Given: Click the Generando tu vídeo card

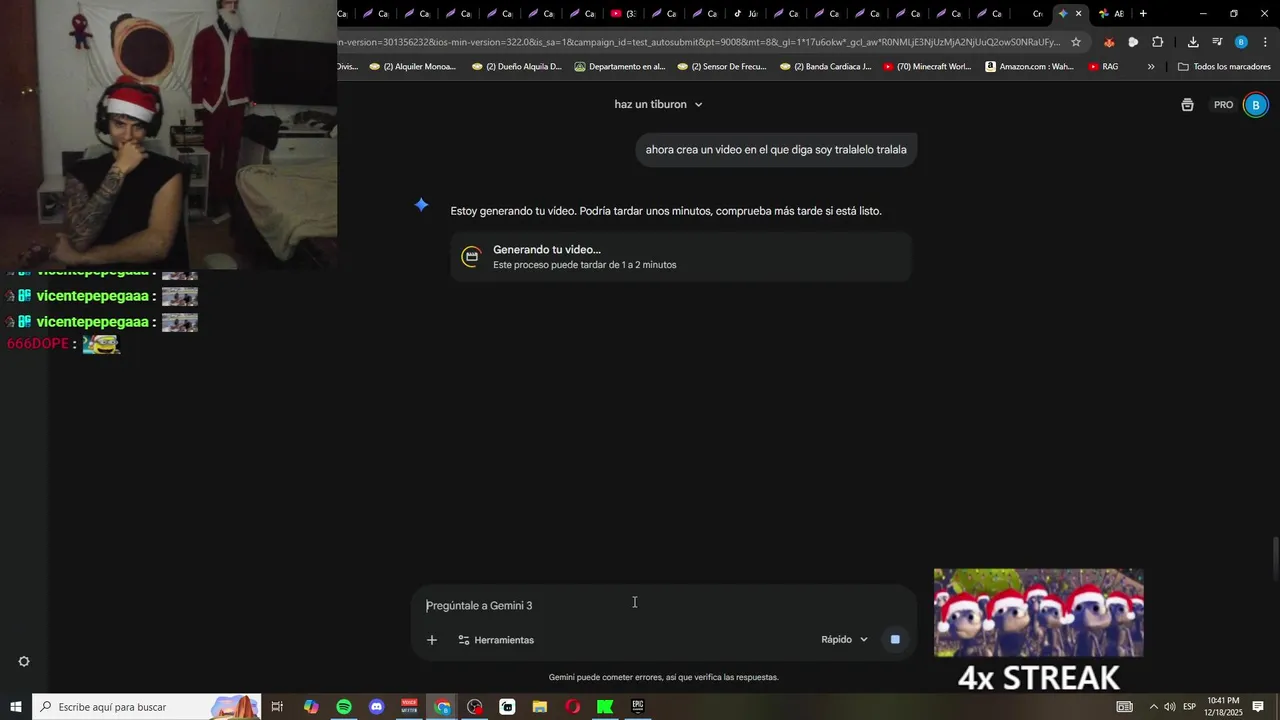Looking at the screenshot, I should click(681, 257).
